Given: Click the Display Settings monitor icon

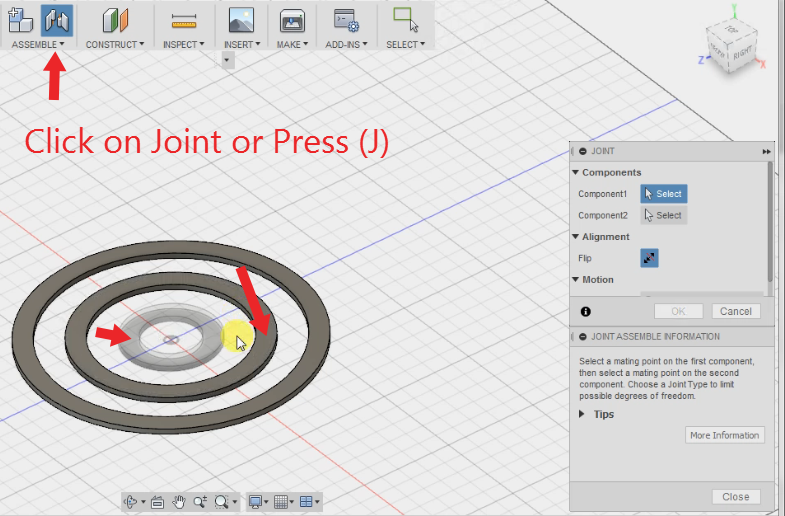Looking at the screenshot, I should 255,501.
